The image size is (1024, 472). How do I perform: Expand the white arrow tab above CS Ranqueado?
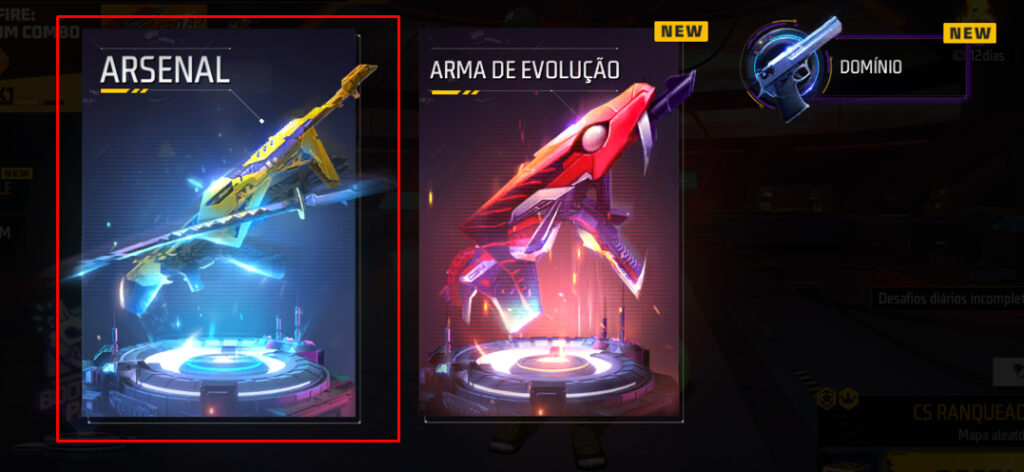click(x=1008, y=372)
